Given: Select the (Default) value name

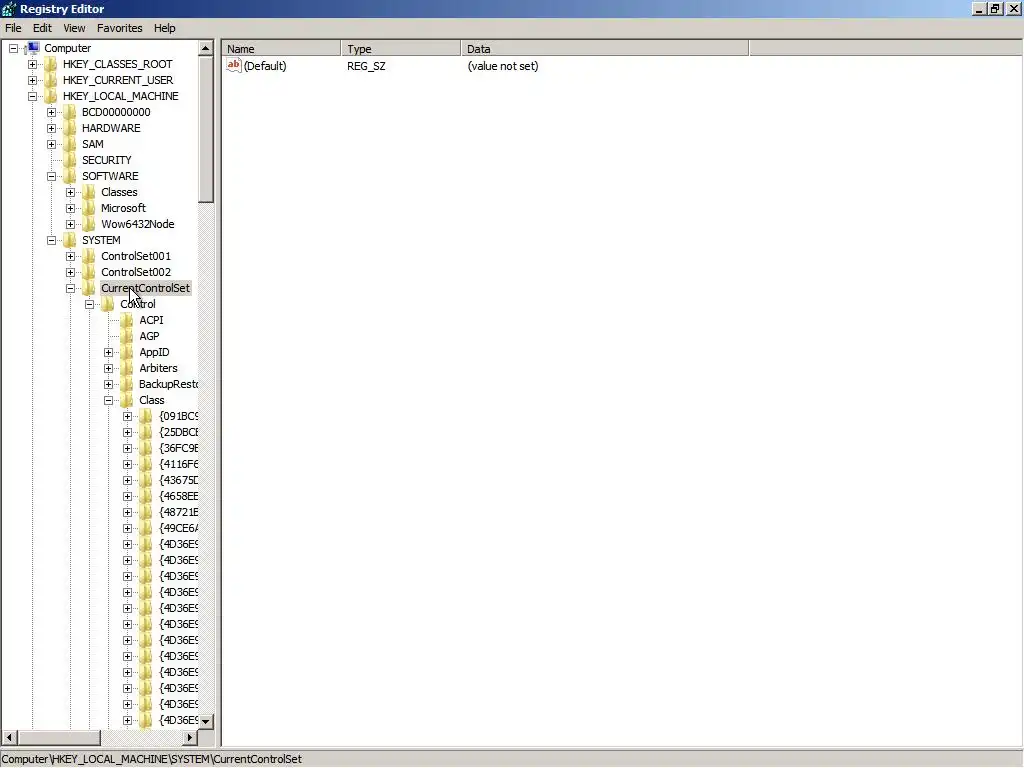Looking at the screenshot, I should point(265,66).
